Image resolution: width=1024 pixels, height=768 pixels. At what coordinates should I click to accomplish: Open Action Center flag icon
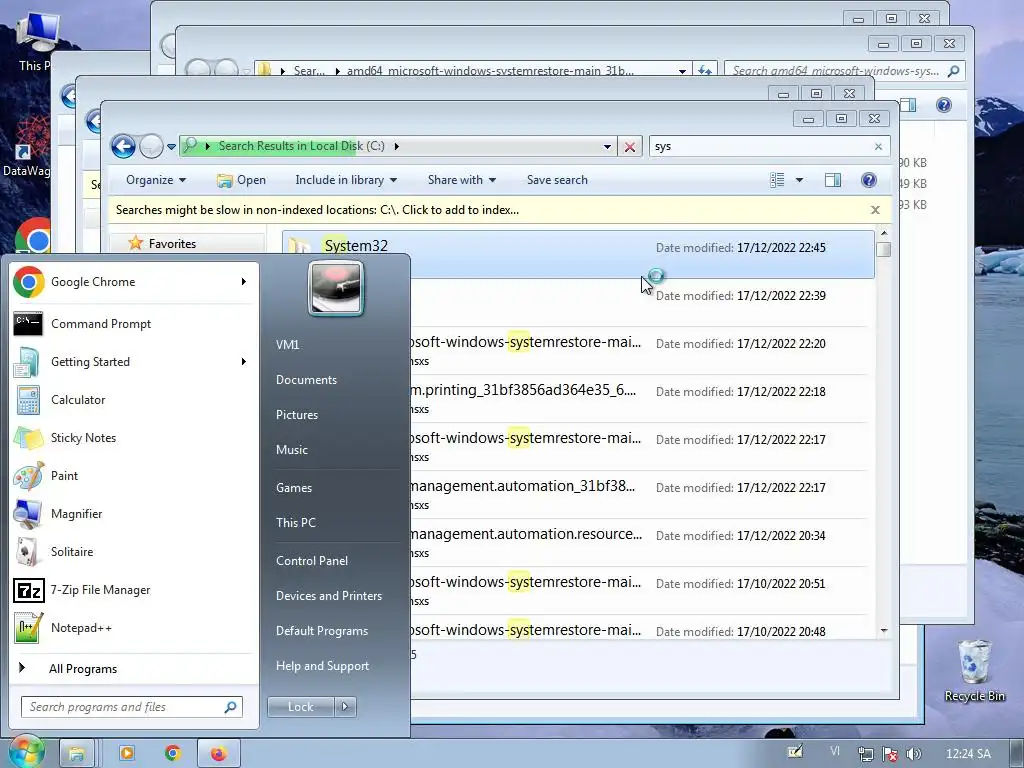[889, 754]
